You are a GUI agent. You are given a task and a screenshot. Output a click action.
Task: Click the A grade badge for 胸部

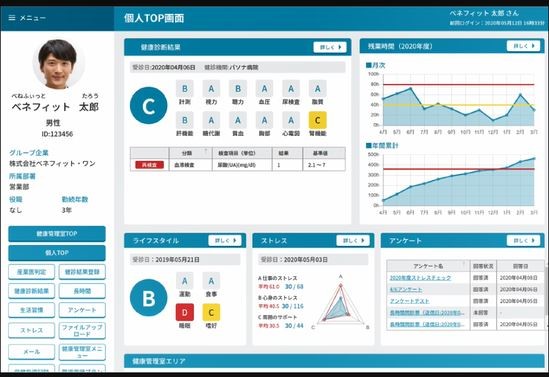pyautogui.click(x=264, y=120)
